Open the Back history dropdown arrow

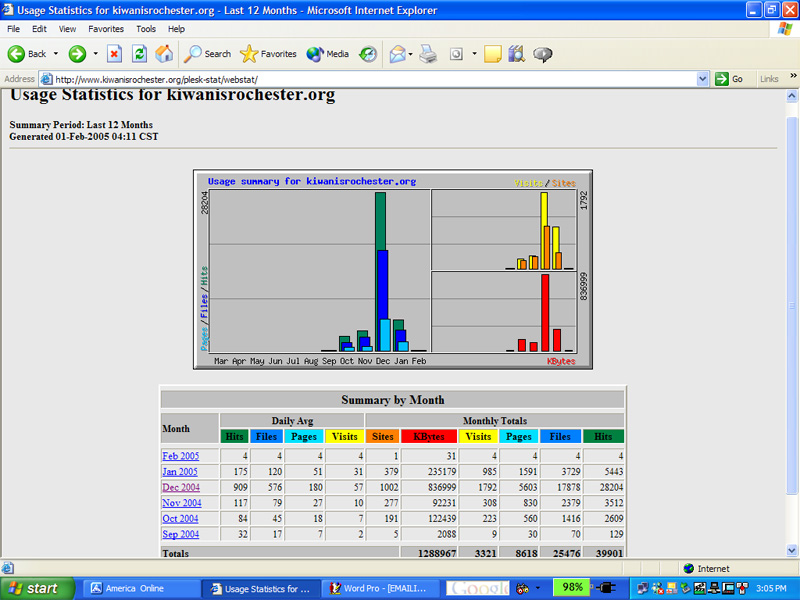[x=56, y=54]
